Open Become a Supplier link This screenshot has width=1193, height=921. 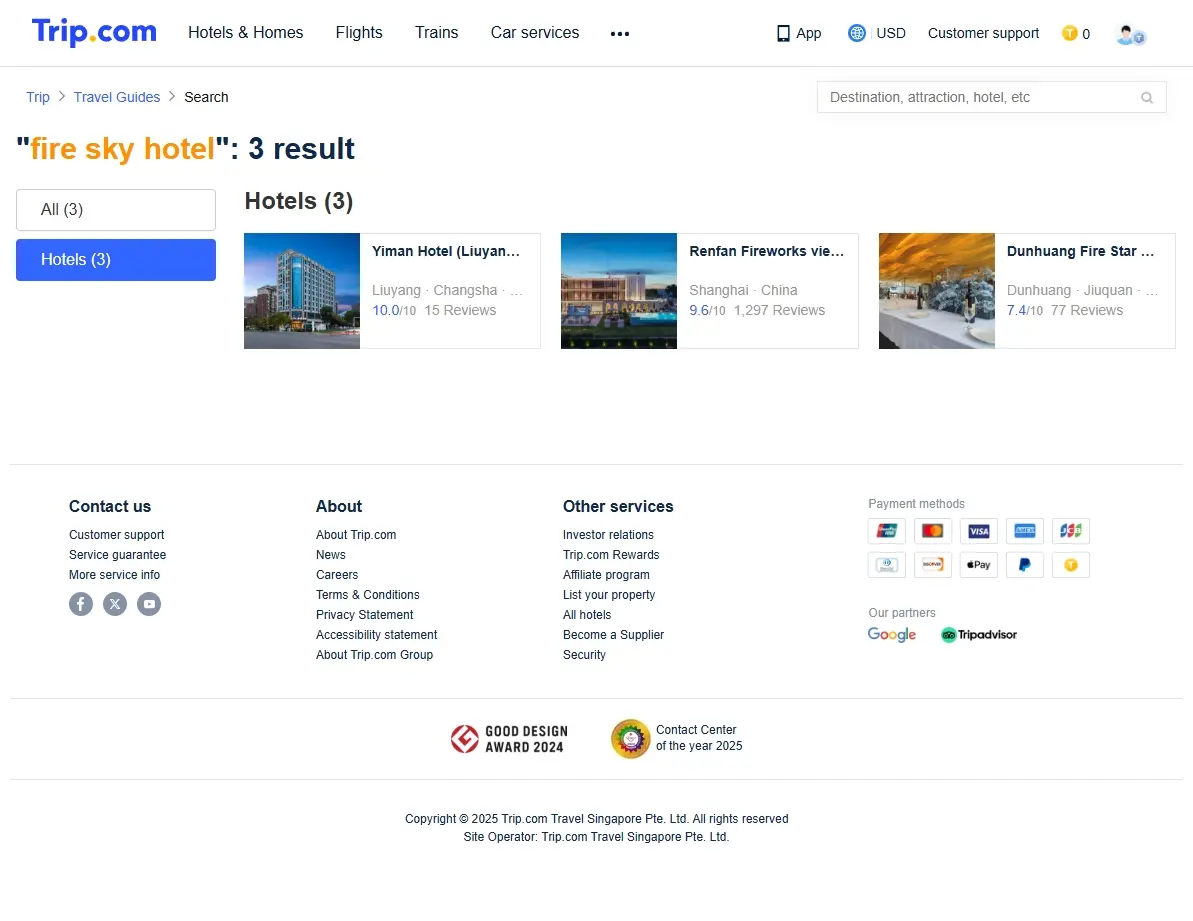pos(613,634)
